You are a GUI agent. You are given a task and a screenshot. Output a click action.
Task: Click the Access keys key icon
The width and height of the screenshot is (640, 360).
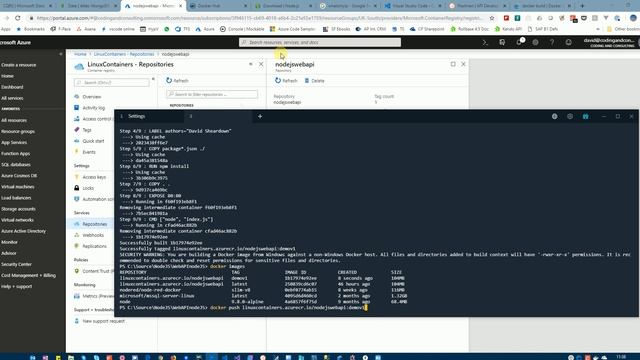77,177
